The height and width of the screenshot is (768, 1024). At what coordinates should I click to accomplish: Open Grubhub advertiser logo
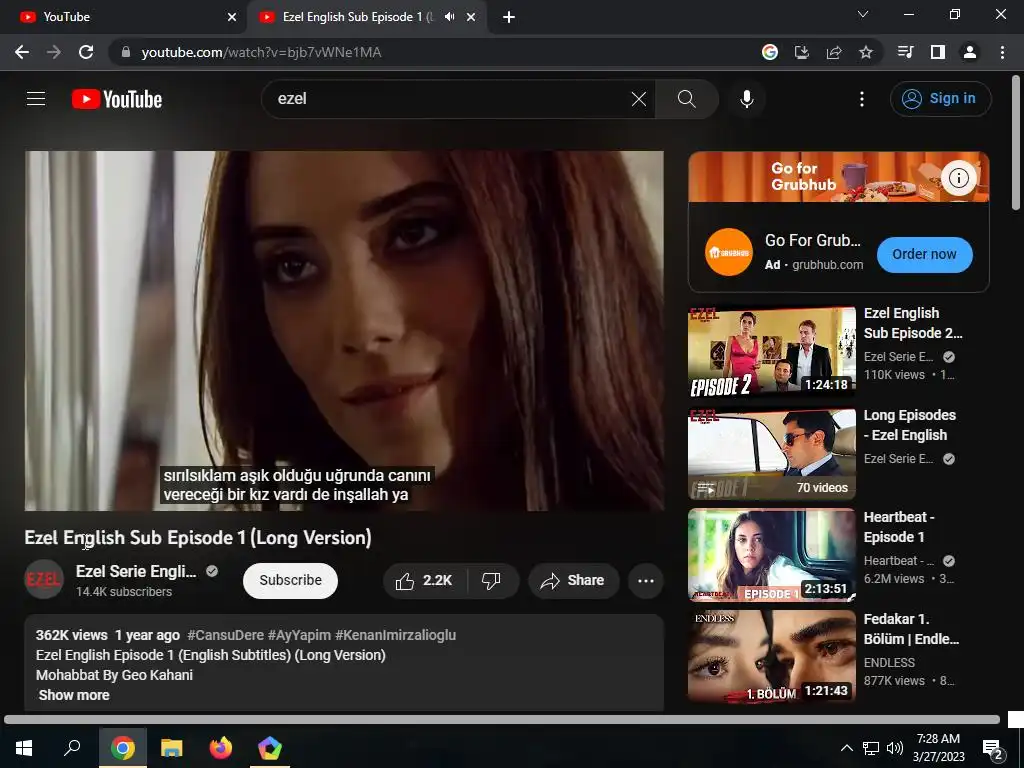[729, 252]
